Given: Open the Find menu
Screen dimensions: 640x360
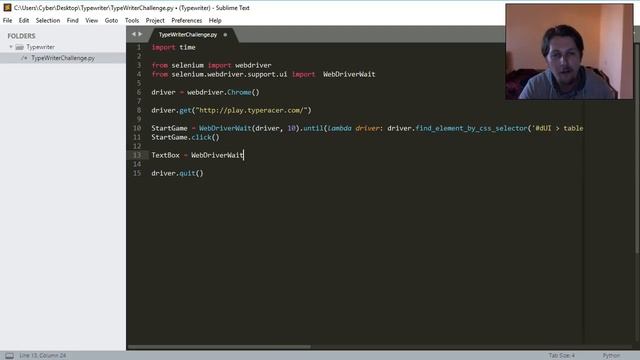Looking at the screenshot, I should 73,20.
